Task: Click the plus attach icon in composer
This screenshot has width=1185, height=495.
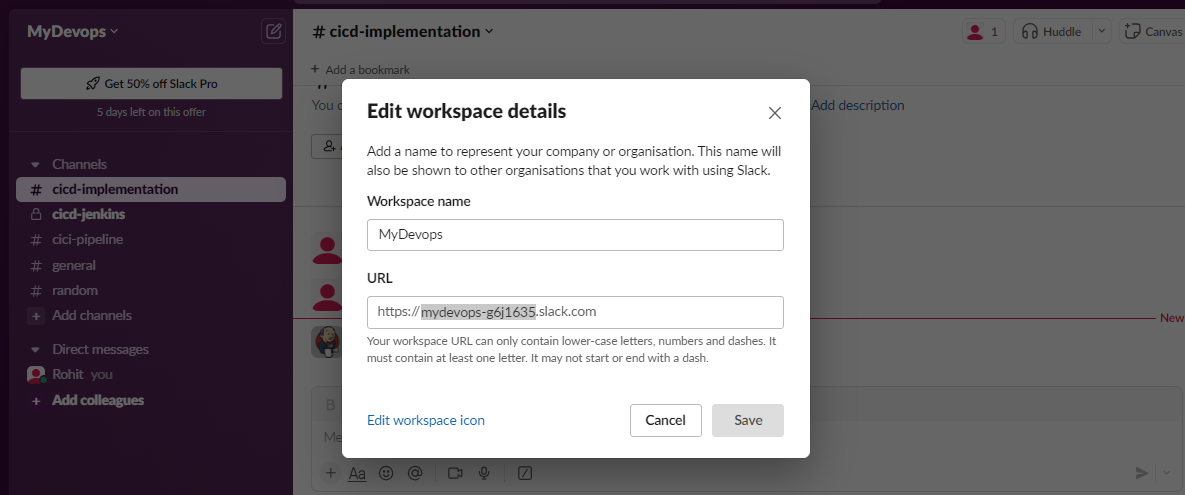Action: [331, 473]
